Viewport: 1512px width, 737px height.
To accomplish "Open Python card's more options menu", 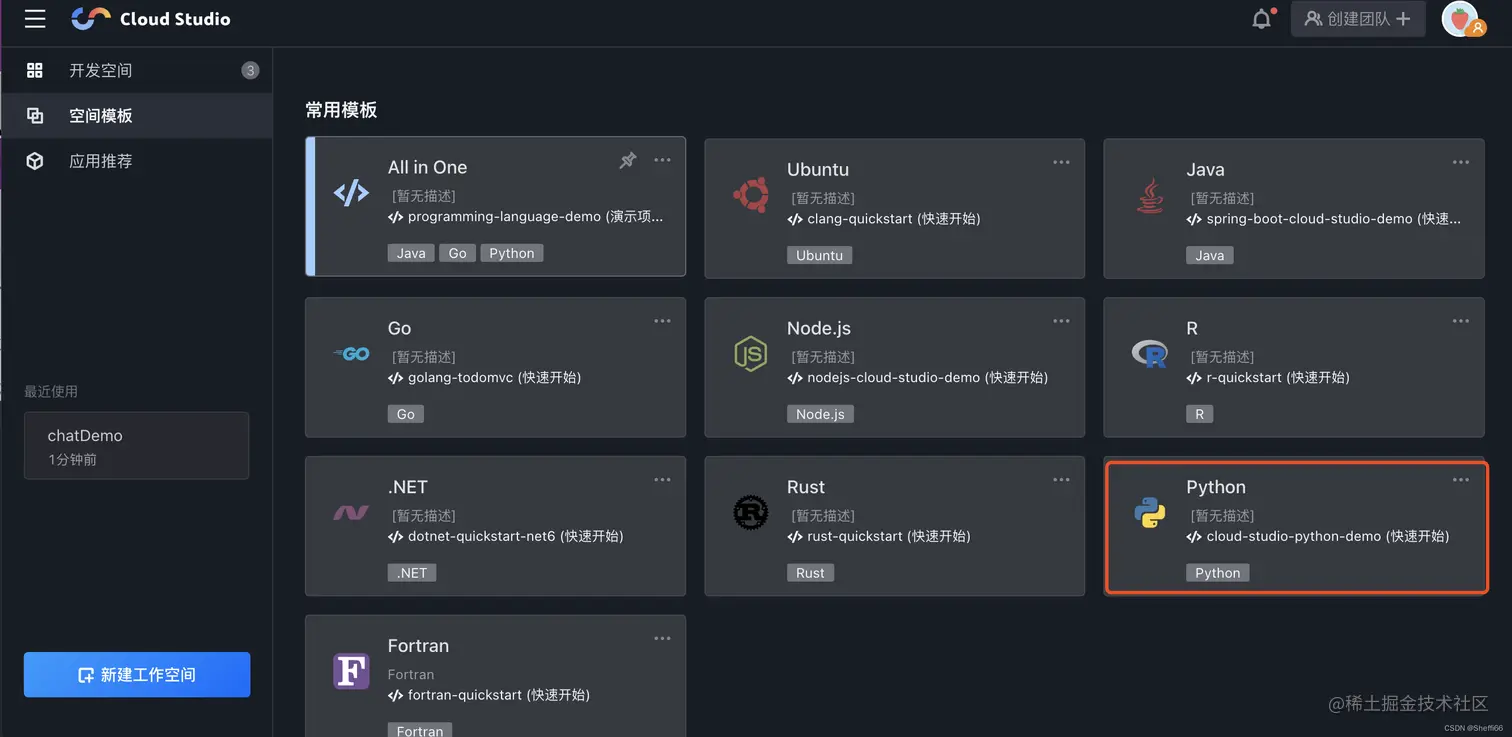I will (x=1461, y=480).
